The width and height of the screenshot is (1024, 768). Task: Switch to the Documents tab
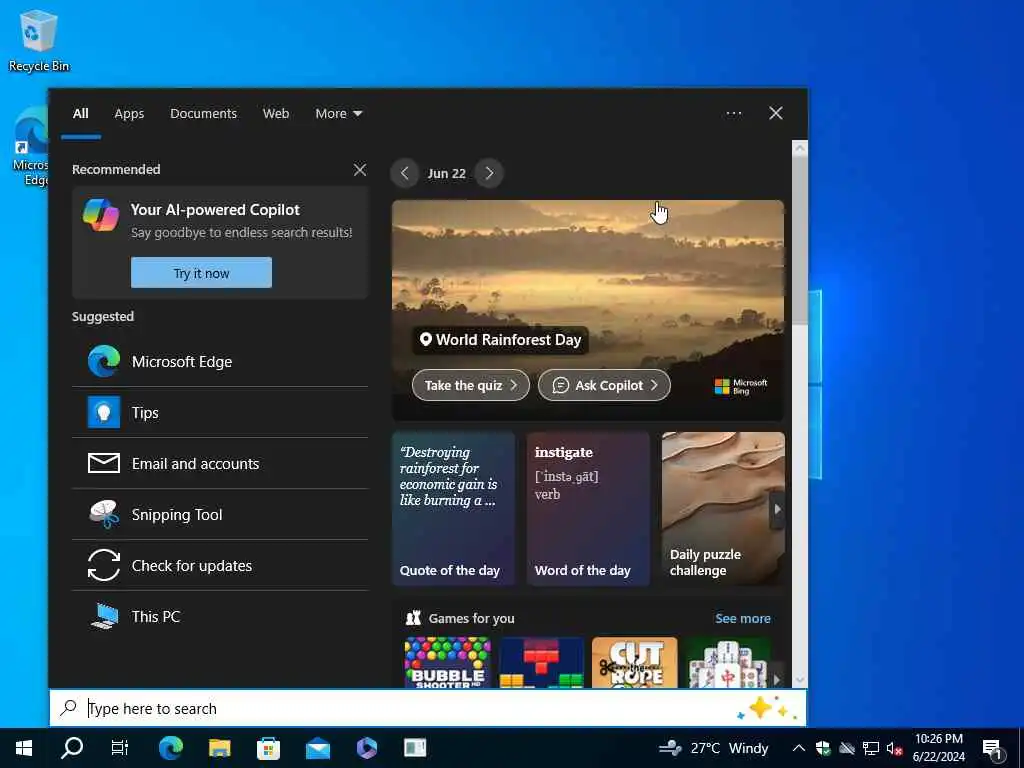[x=204, y=114]
